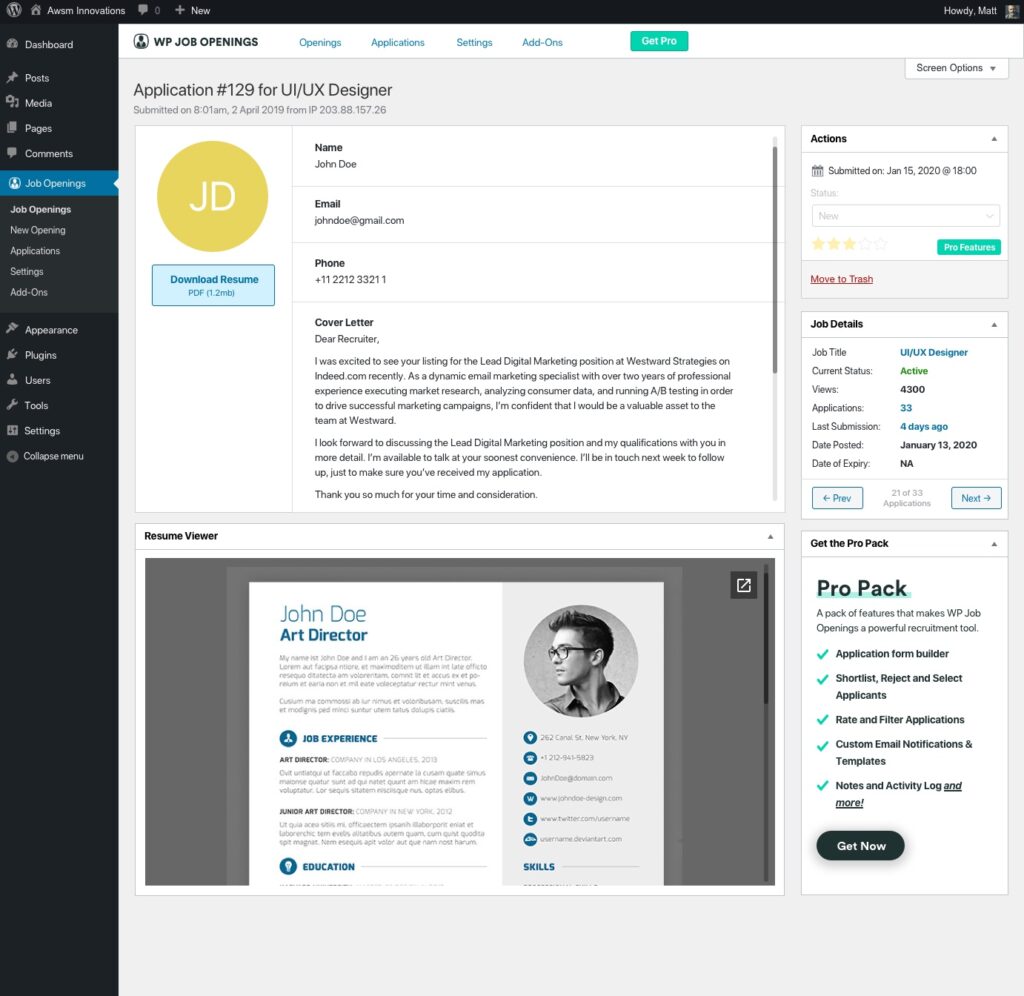
Task: Click the comments bubble icon in admin bar
Action: click(143, 10)
